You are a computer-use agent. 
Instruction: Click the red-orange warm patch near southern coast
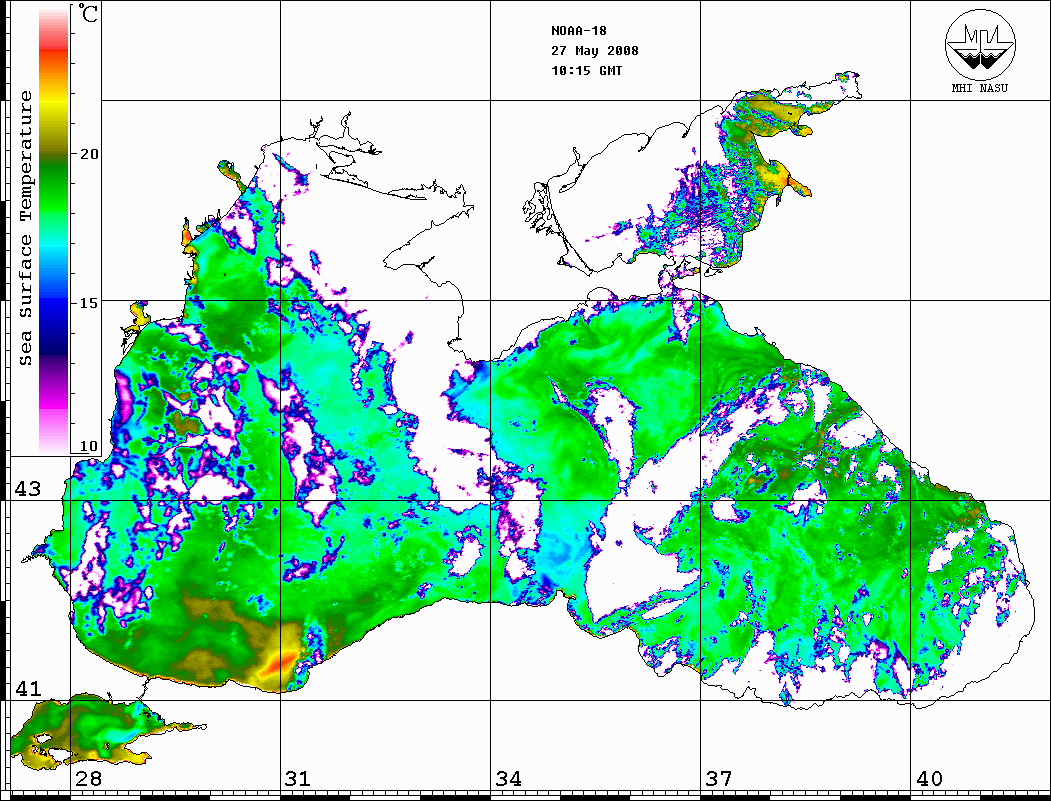pyautogui.click(x=280, y=662)
